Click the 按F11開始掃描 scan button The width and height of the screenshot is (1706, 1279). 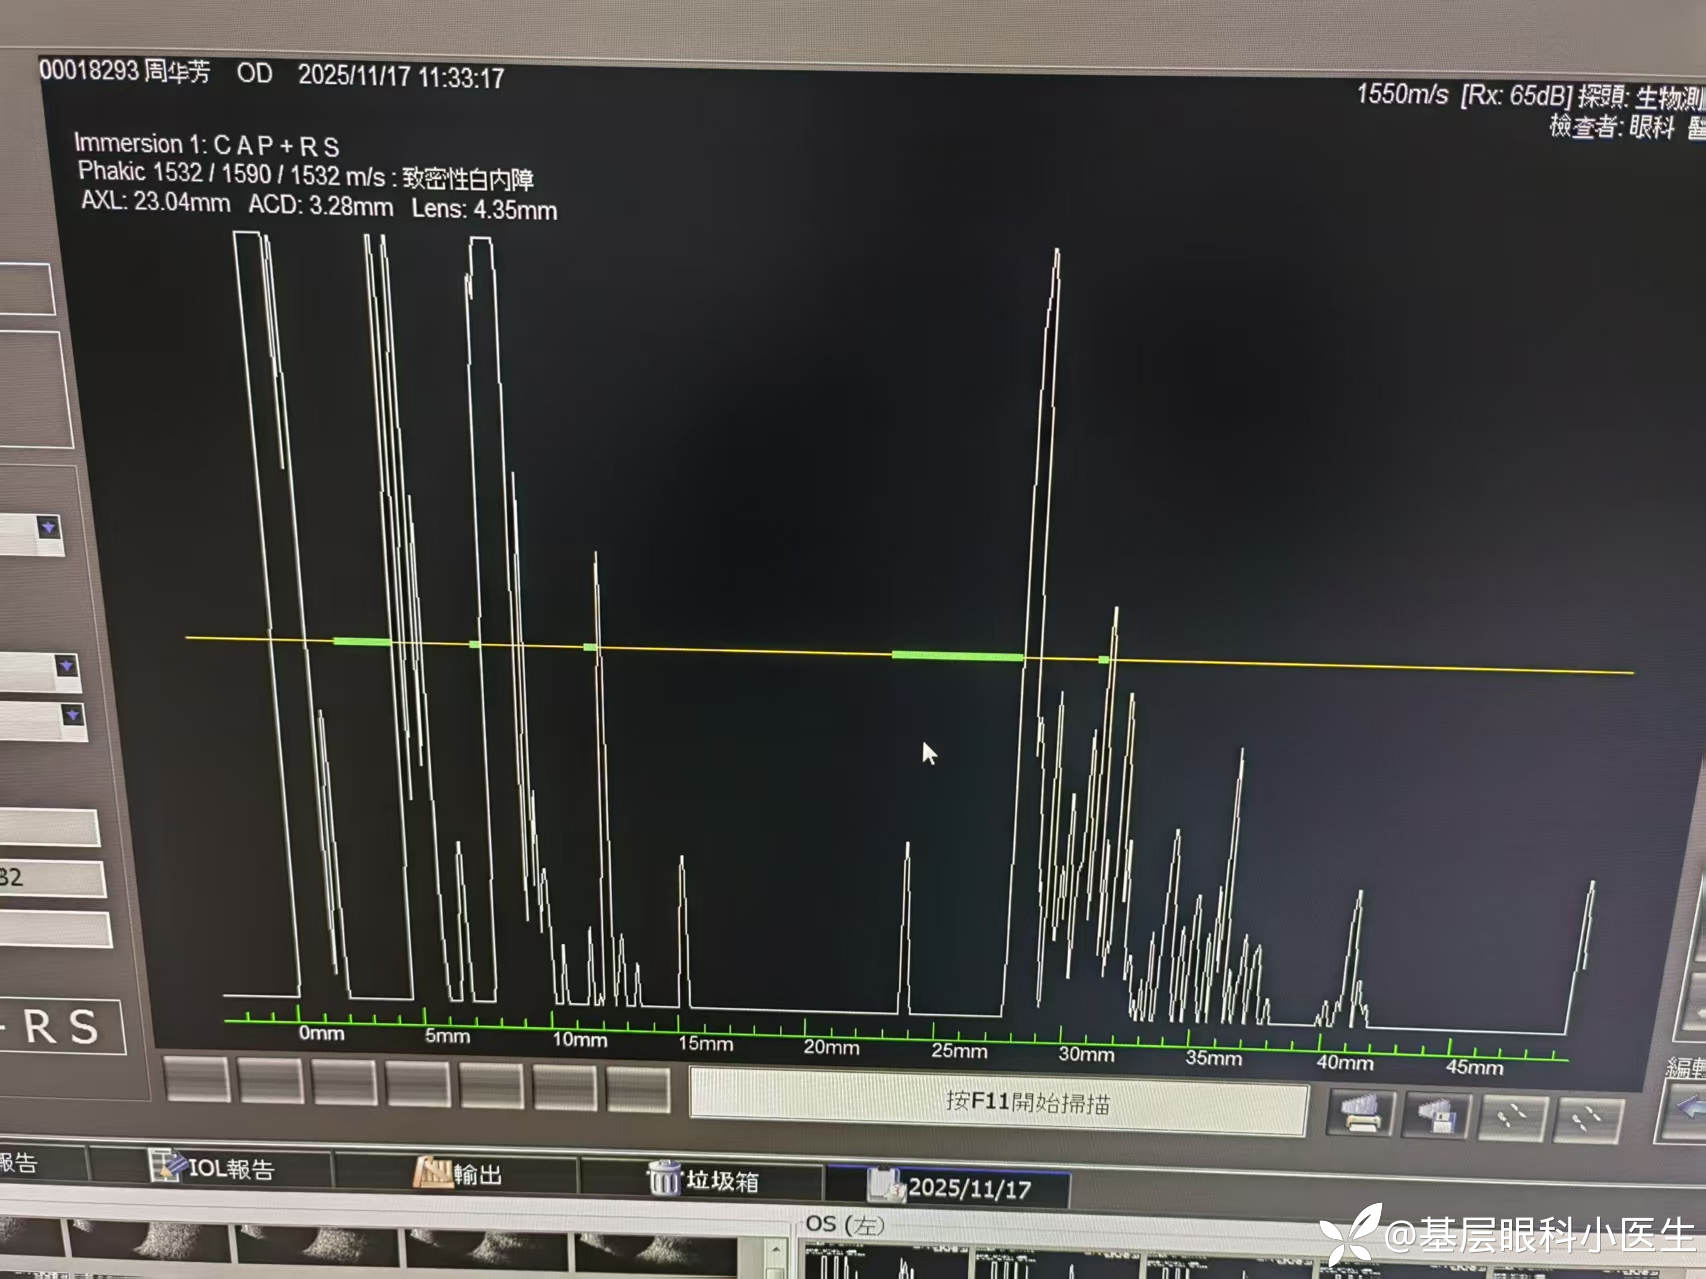[x=998, y=1102]
